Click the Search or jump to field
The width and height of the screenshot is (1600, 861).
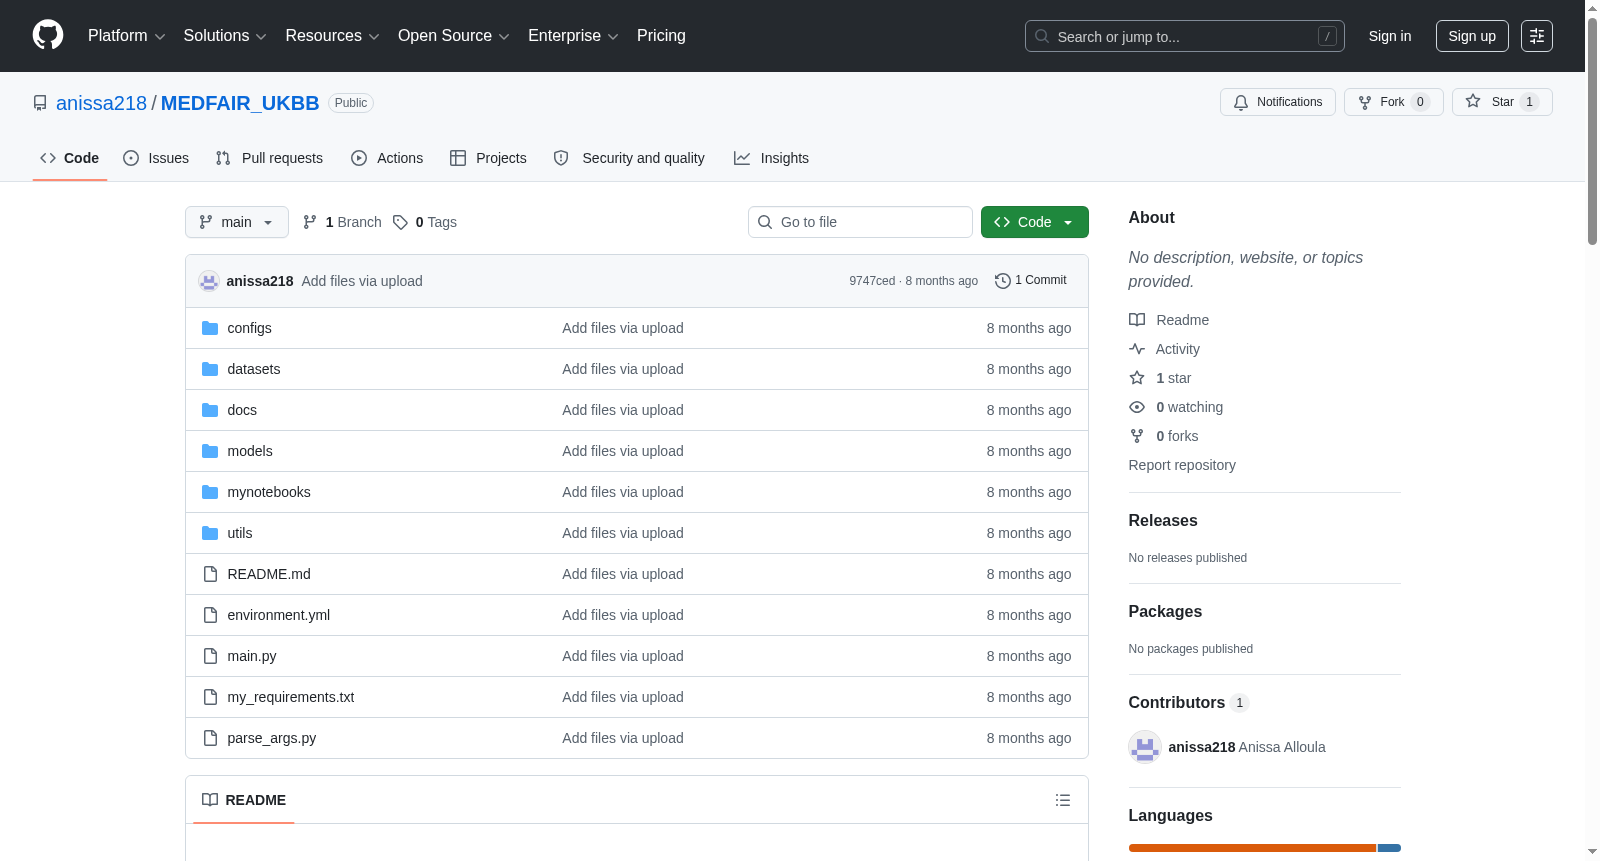pyautogui.click(x=1185, y=36)
